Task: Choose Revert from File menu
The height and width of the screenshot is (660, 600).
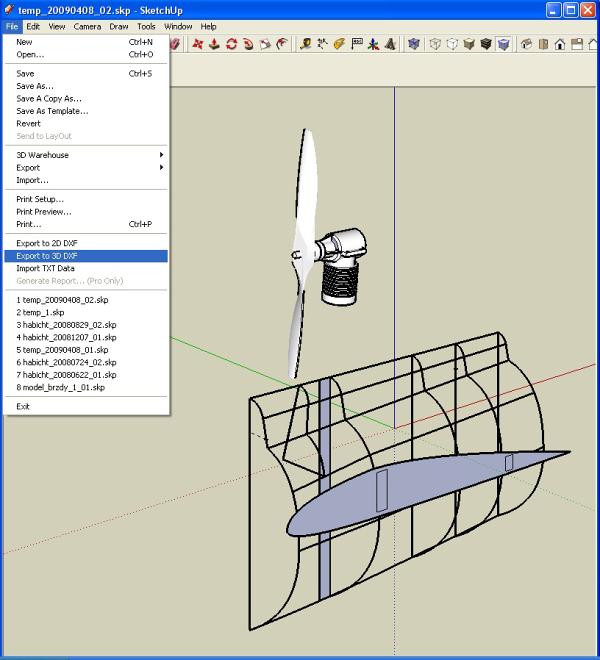Action: point(86,124)
